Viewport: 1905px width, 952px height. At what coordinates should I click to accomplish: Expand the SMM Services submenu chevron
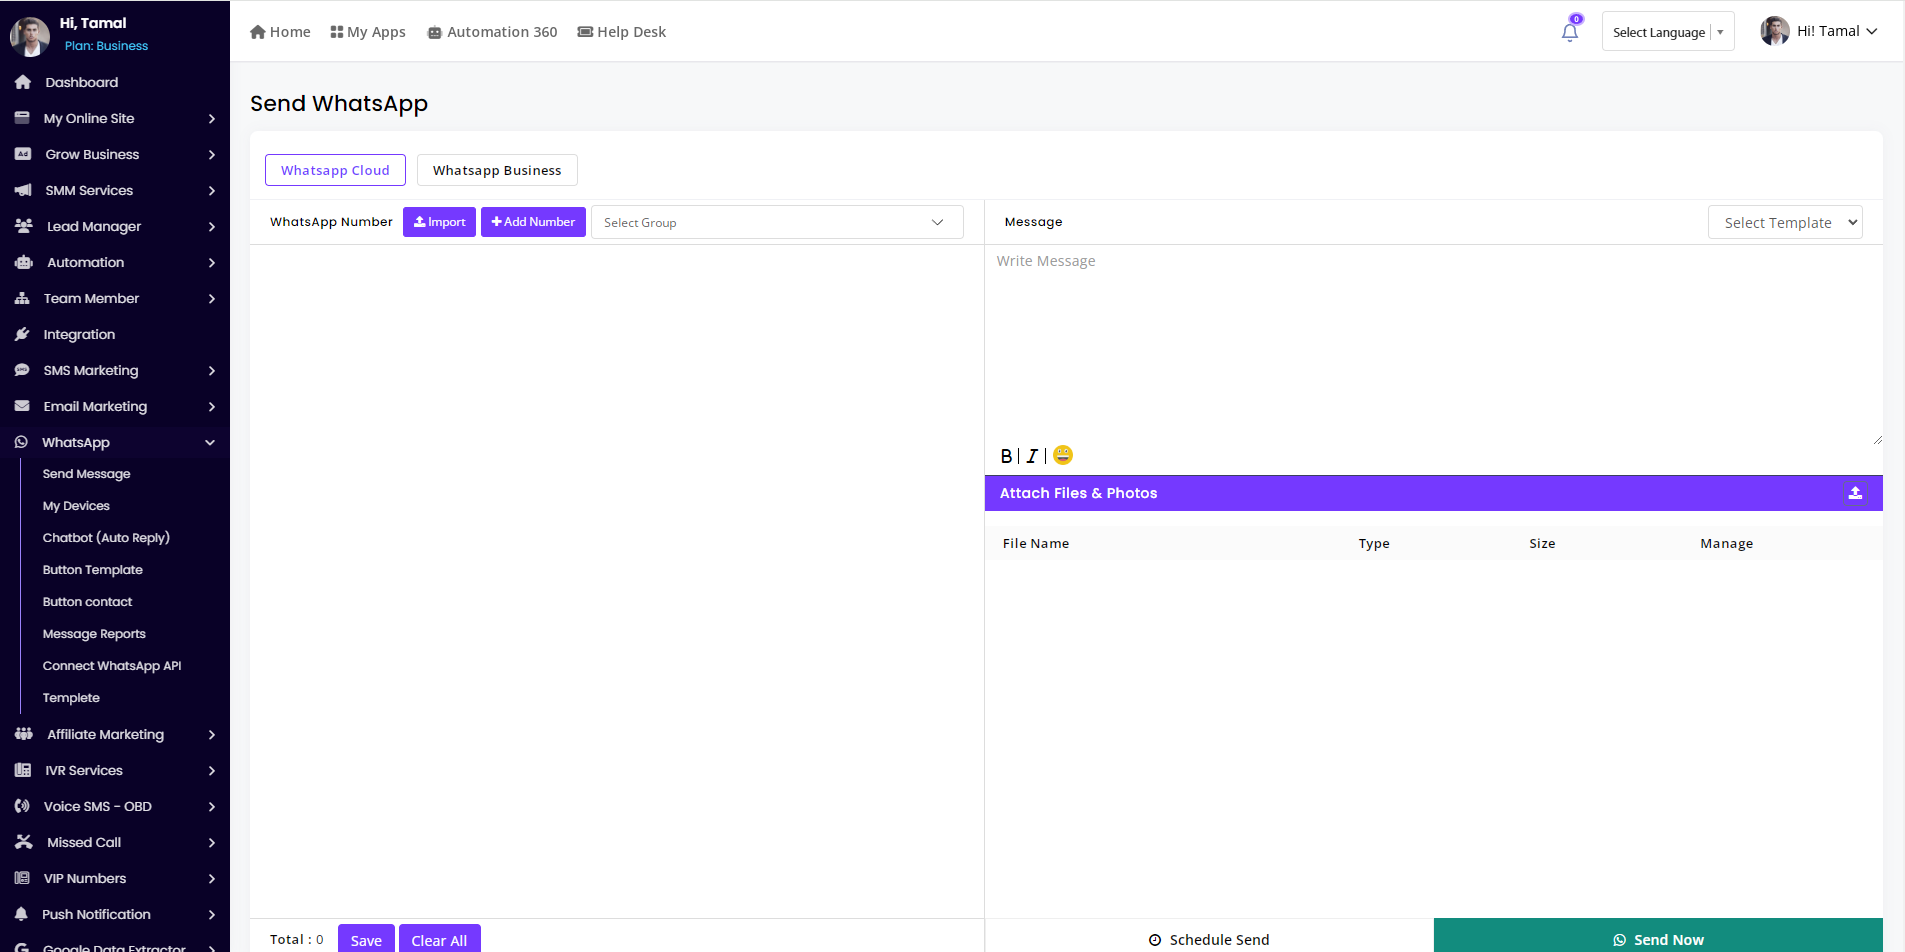point(212,191)
